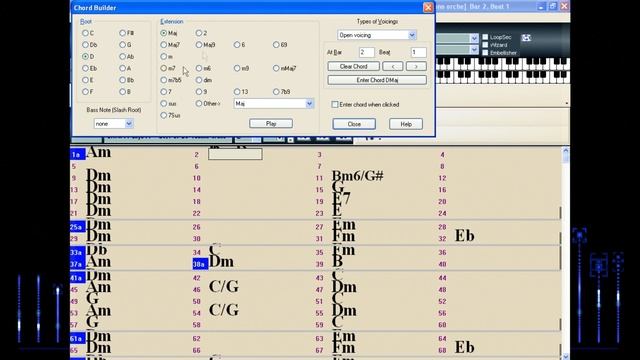Image resolution: width=640 pixels, height=360 pixels.
Task: Choose the 7b9 extension
Action: (x=276, y=92)
